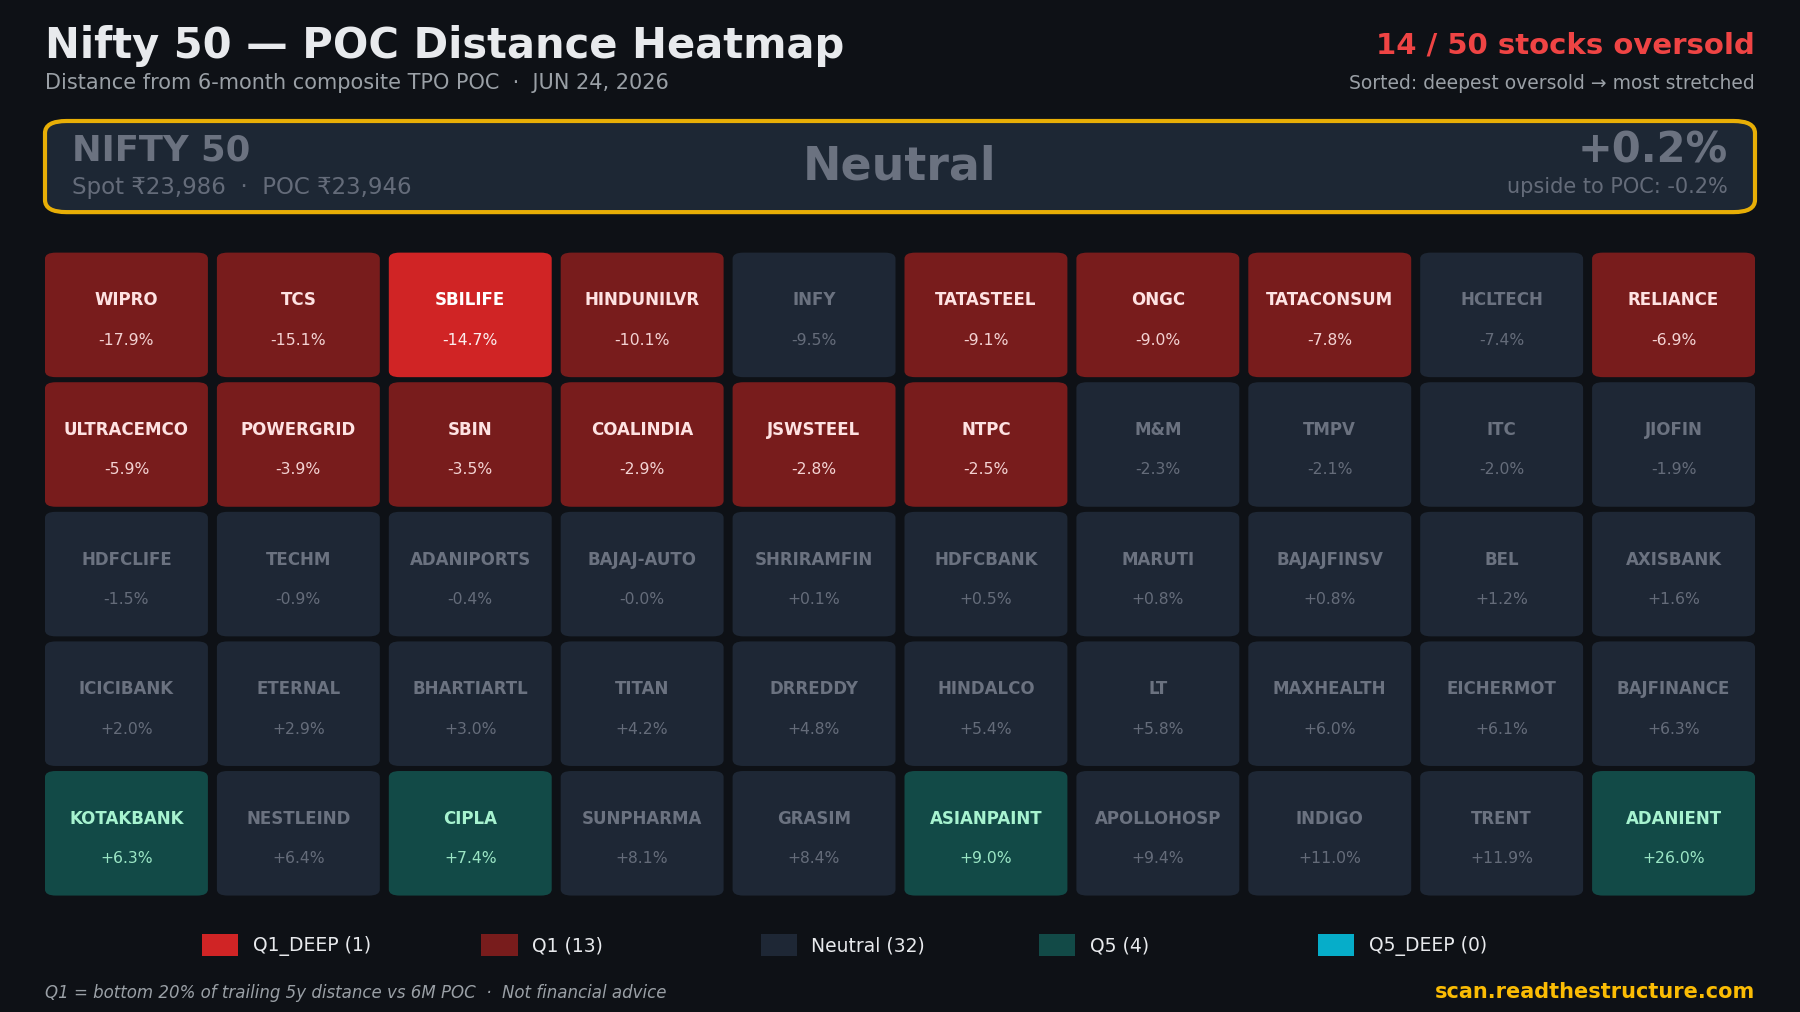Screen dimensions: 1800x1012
Task: Click the green Q5 legend swatch
Action: [x=1057, y=945]
